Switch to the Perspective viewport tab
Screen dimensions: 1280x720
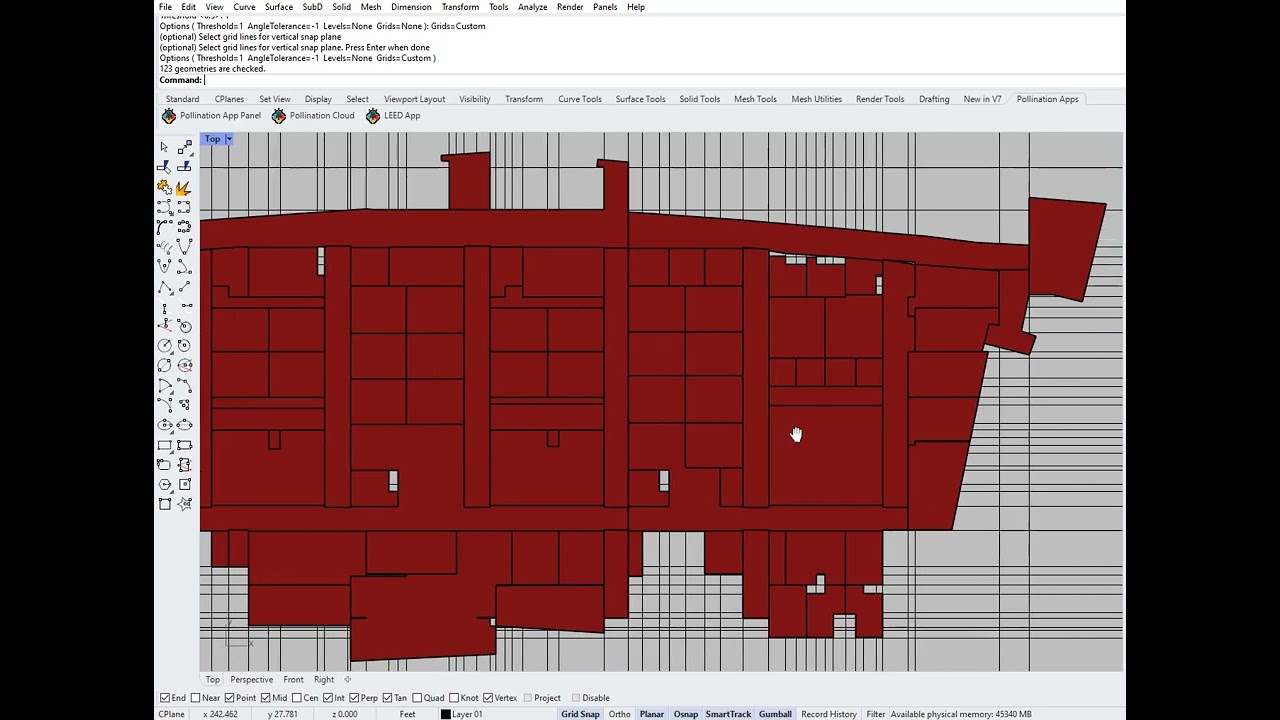tap(251, 680)
